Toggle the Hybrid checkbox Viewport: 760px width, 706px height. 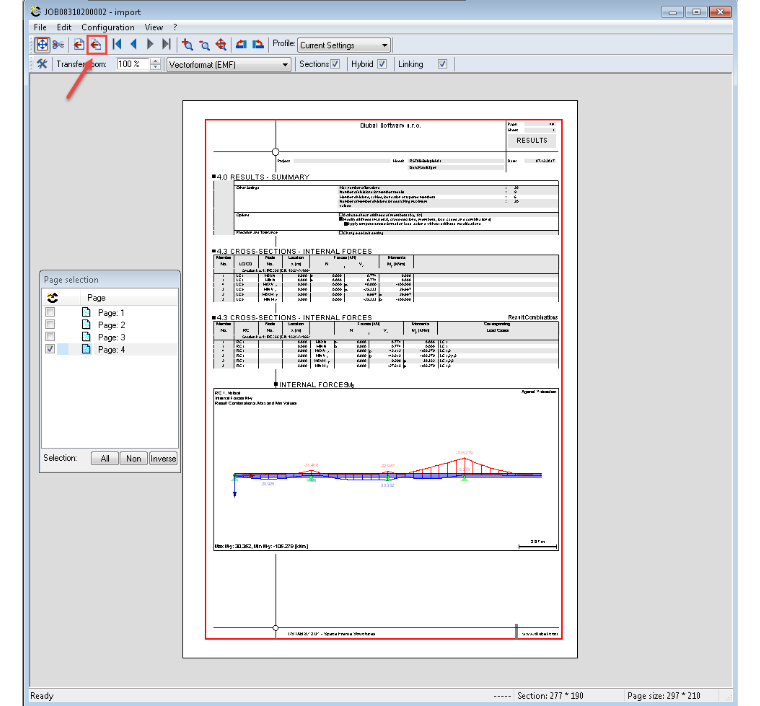coord(382,64)
